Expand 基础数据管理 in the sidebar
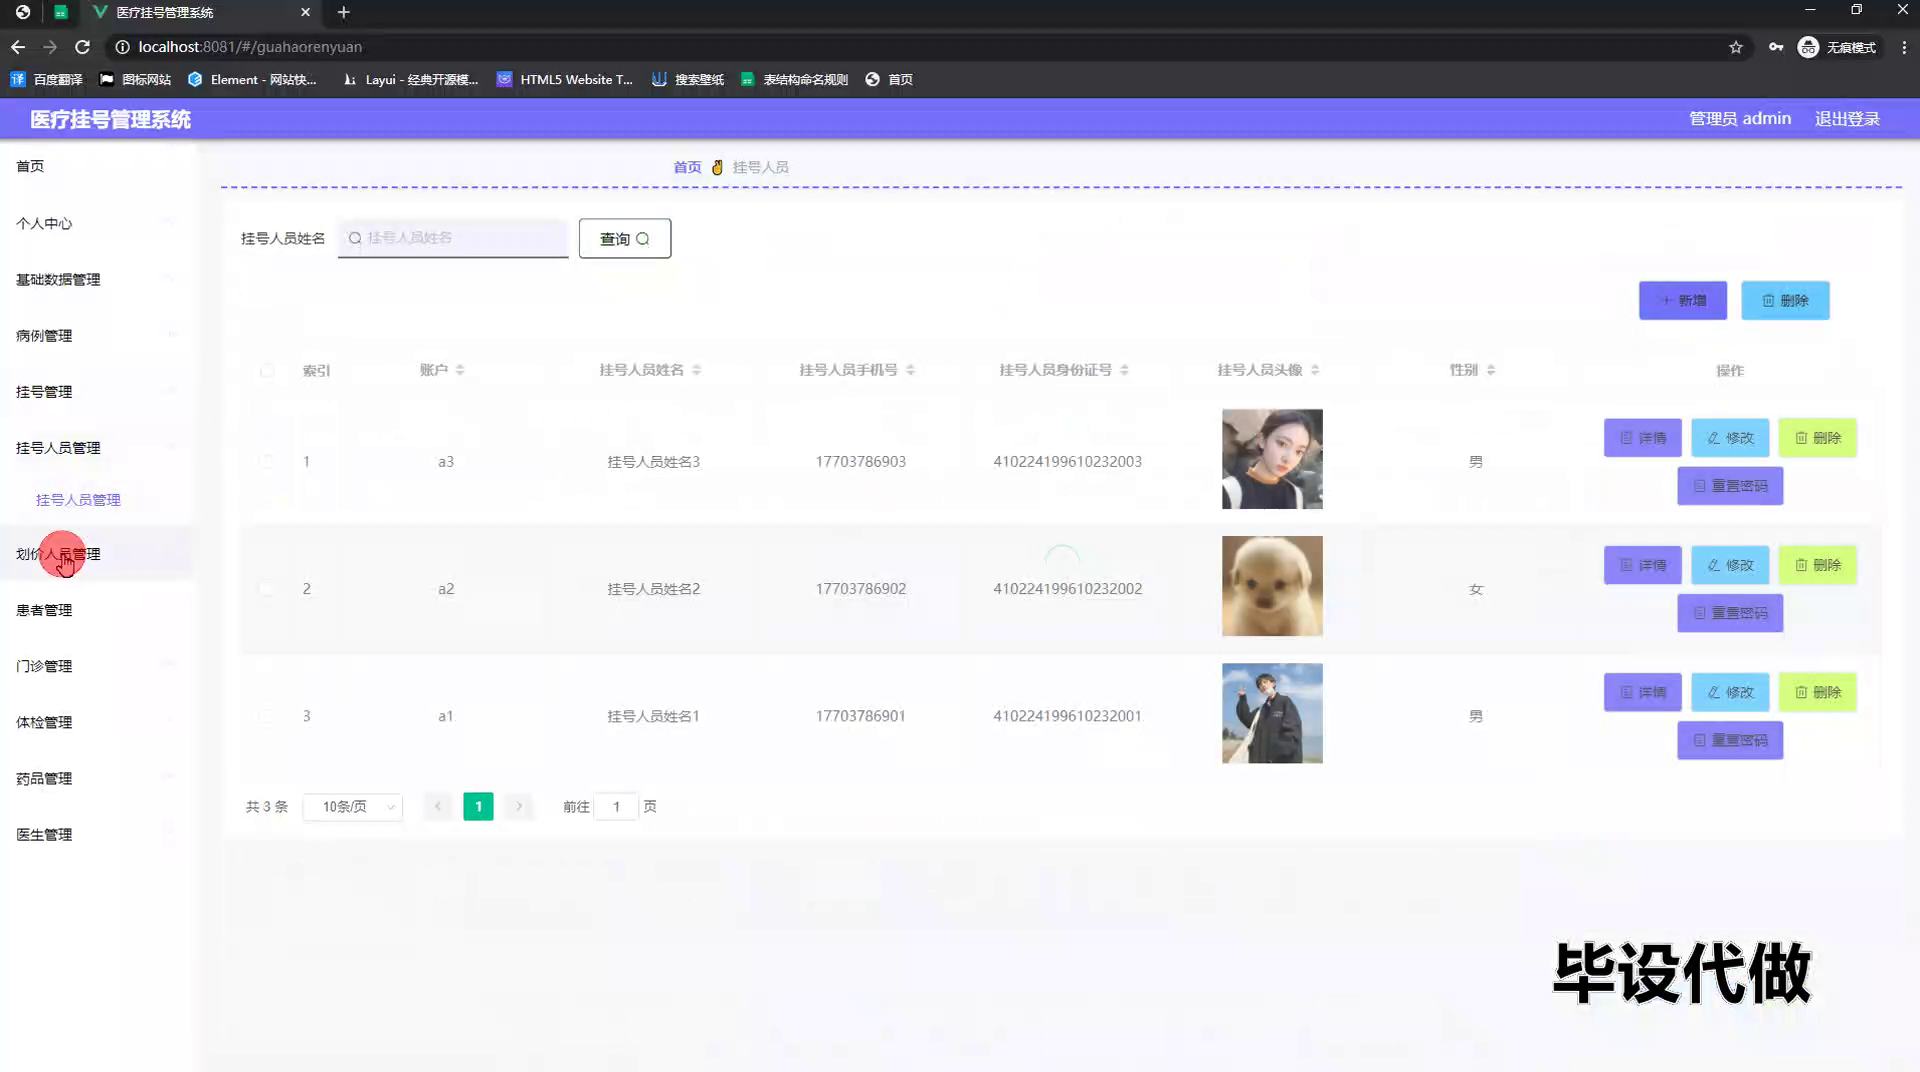 tap(97, 279)
